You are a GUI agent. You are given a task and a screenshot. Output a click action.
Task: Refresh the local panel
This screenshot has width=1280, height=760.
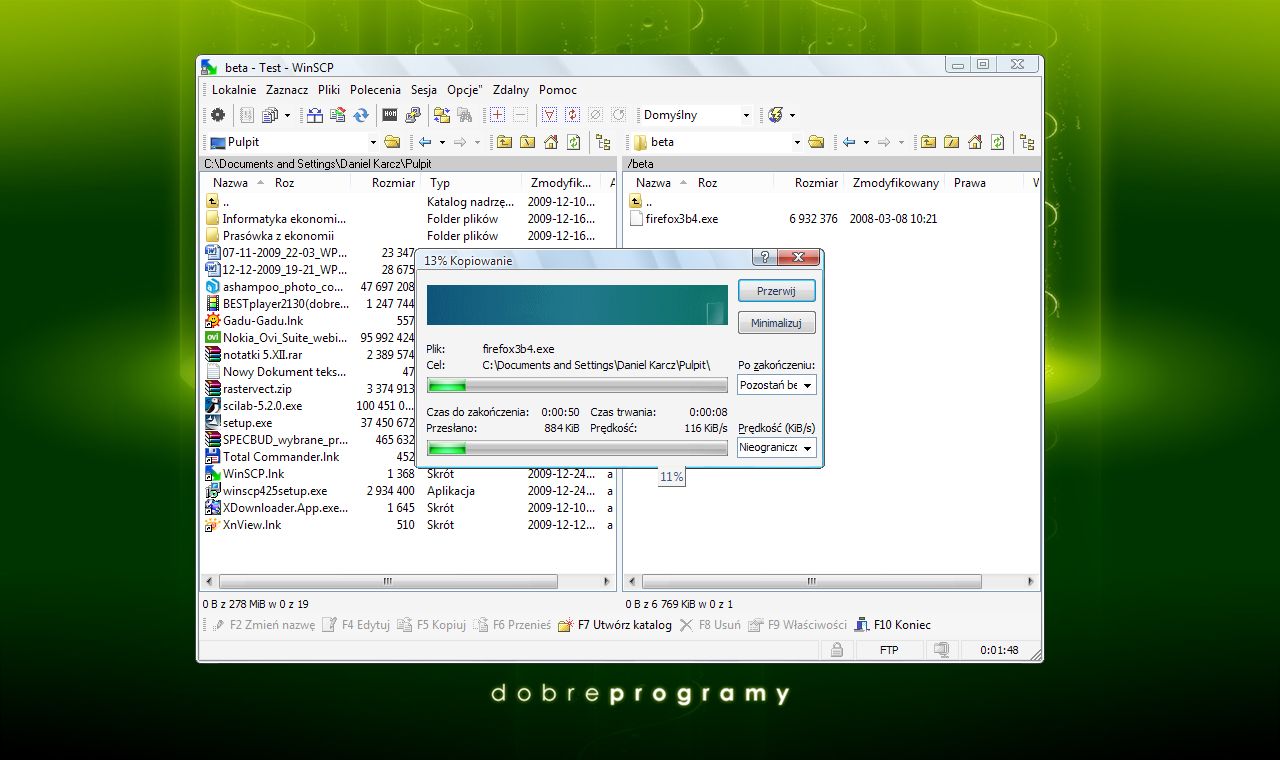tap(573, 142)
